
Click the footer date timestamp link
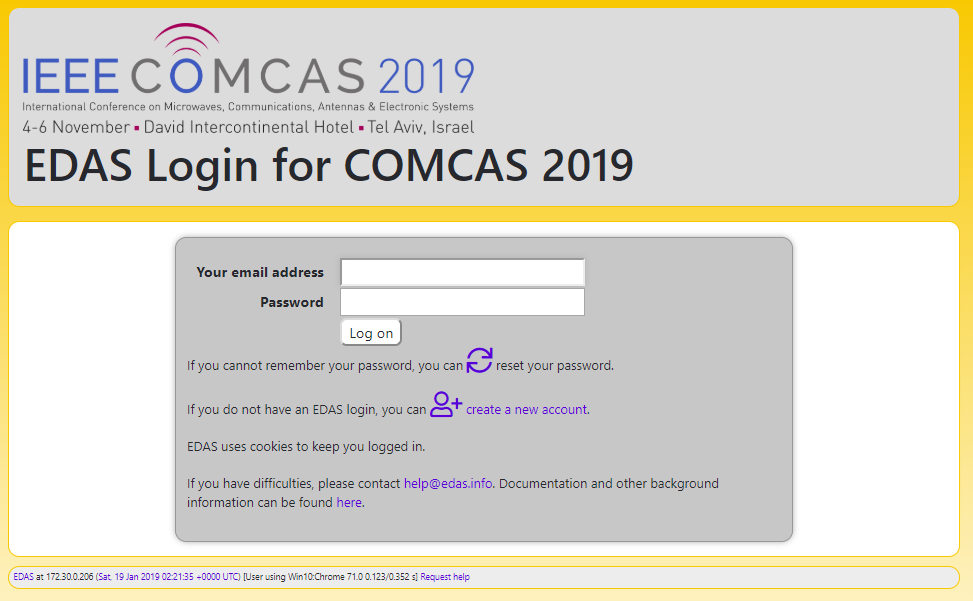coord(168,577)
